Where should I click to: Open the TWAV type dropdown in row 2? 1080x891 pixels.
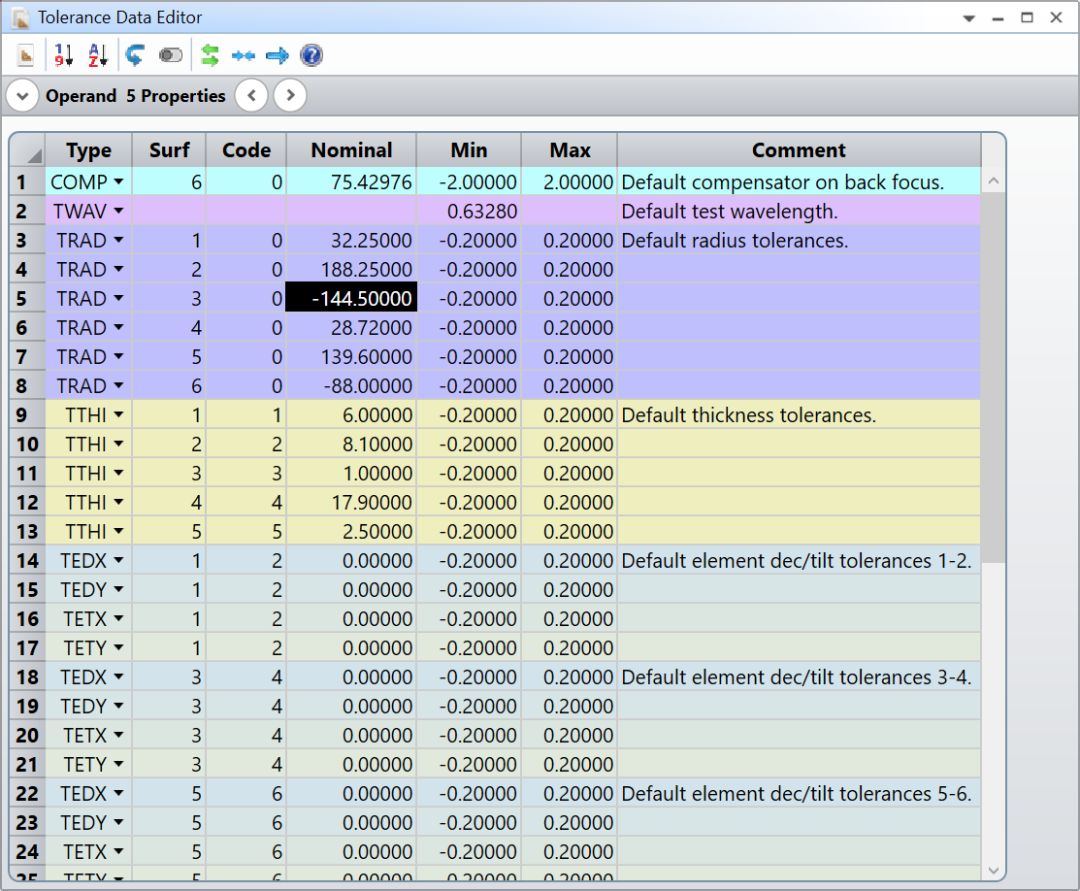(x=119, y=211)
